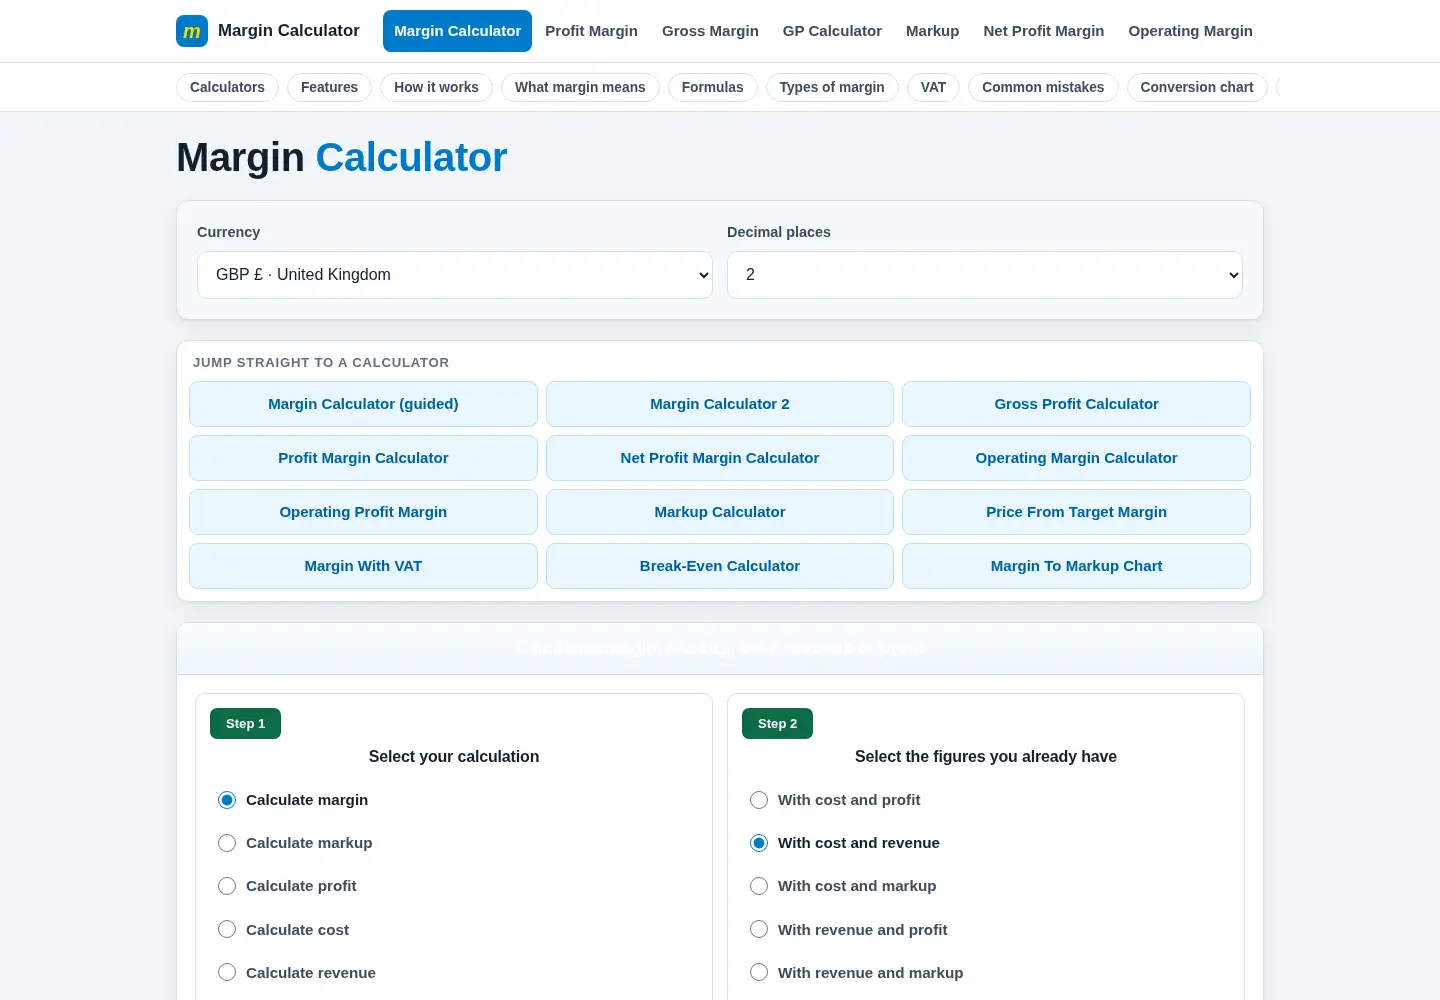This screenshot has width=1440, height=1000.
Task: Click the 'Jump straight to a calculator' label
Action: 321,363
